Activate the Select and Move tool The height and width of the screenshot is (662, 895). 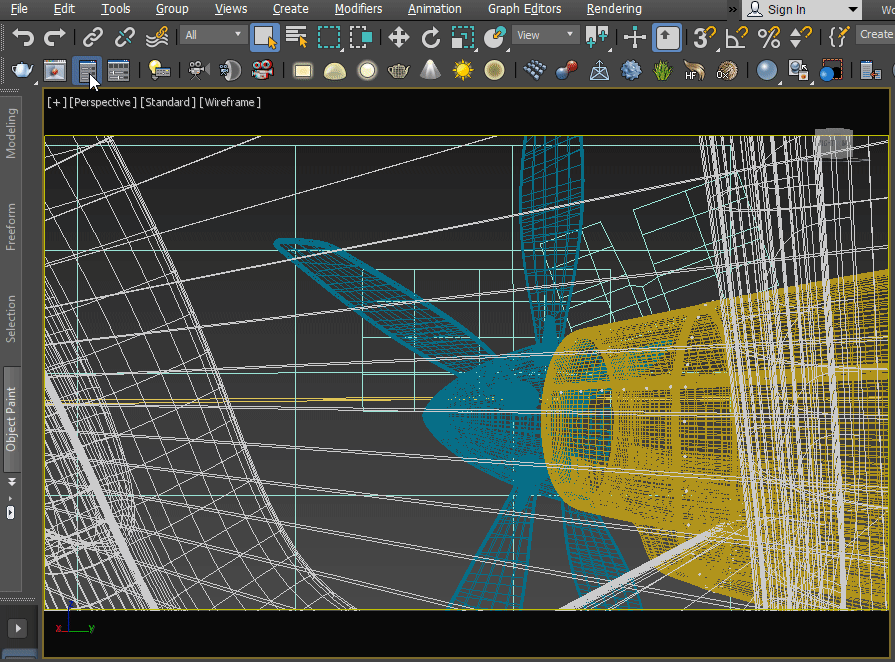tap(399, 38)
